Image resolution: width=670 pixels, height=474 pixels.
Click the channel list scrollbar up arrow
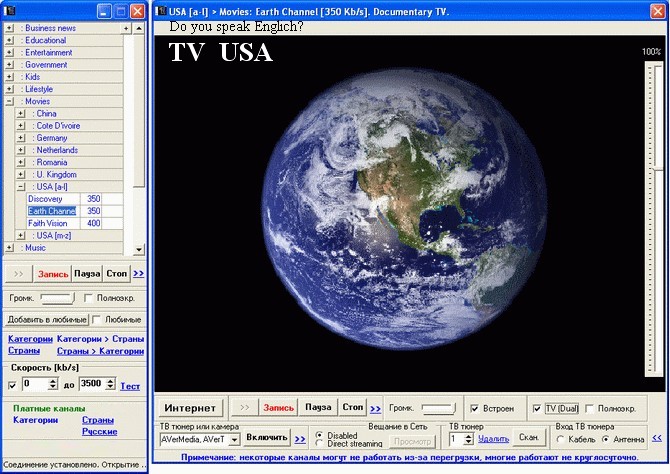click(139, 29)
